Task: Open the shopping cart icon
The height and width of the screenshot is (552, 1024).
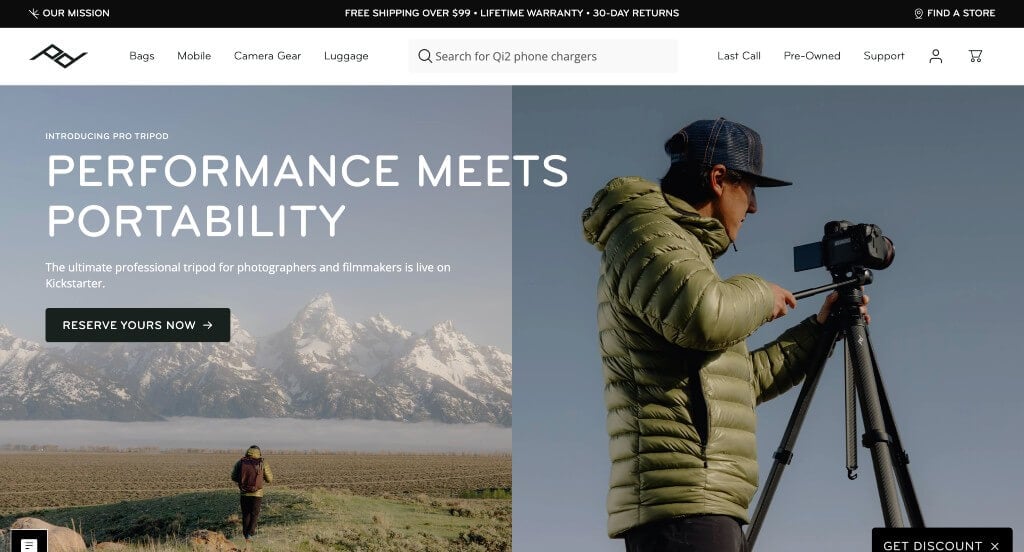Action: click(x=975, y=56)
